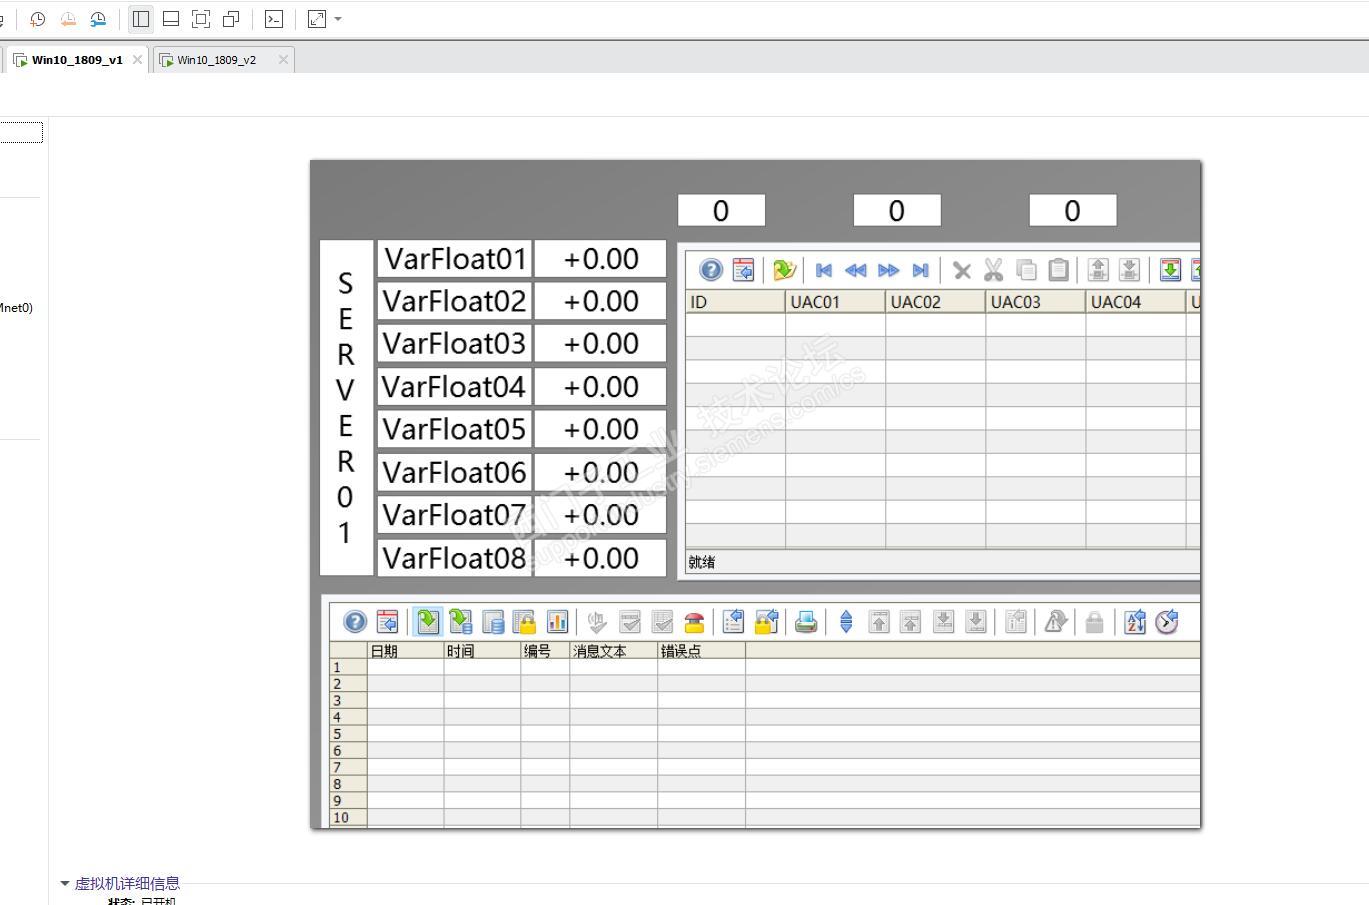
Task: Collapse the 虚拟机详细信息 section
Action: (65, 883)
